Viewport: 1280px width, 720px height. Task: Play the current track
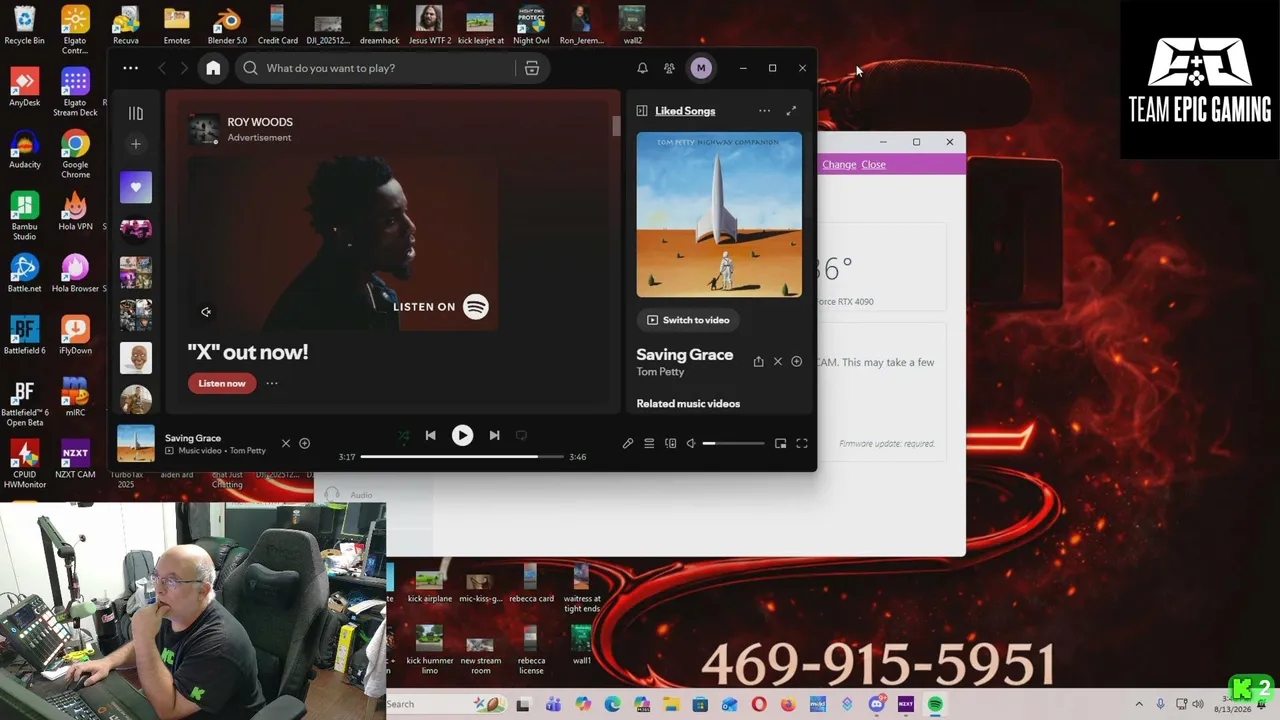[x=462, y=435]
